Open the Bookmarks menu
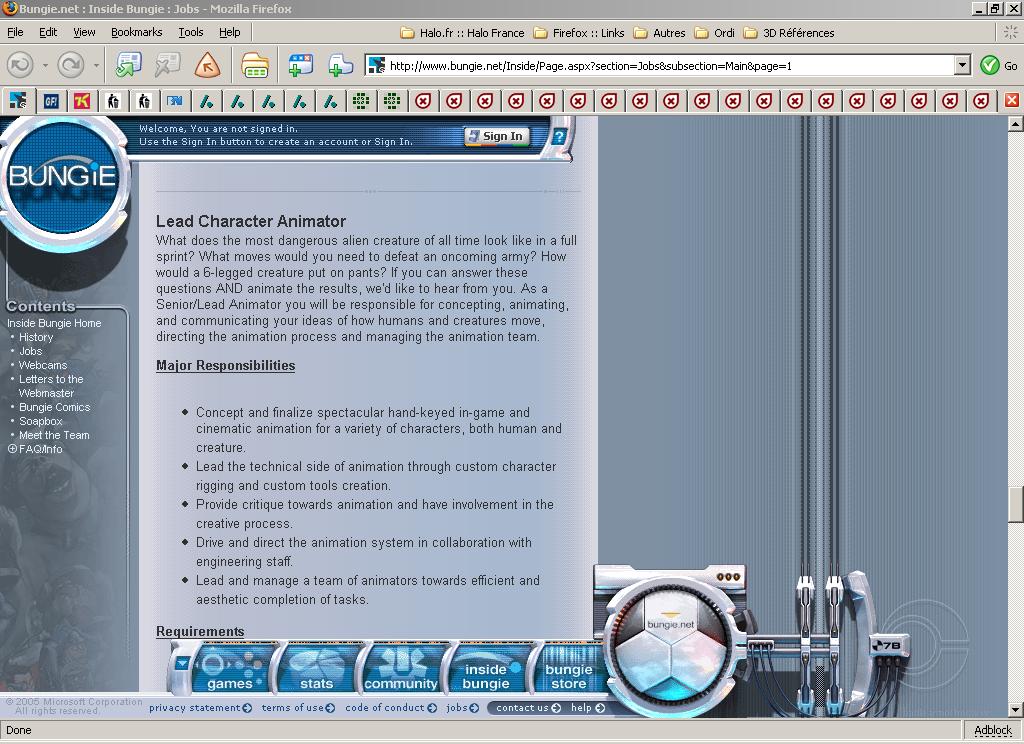 [136, 32]
